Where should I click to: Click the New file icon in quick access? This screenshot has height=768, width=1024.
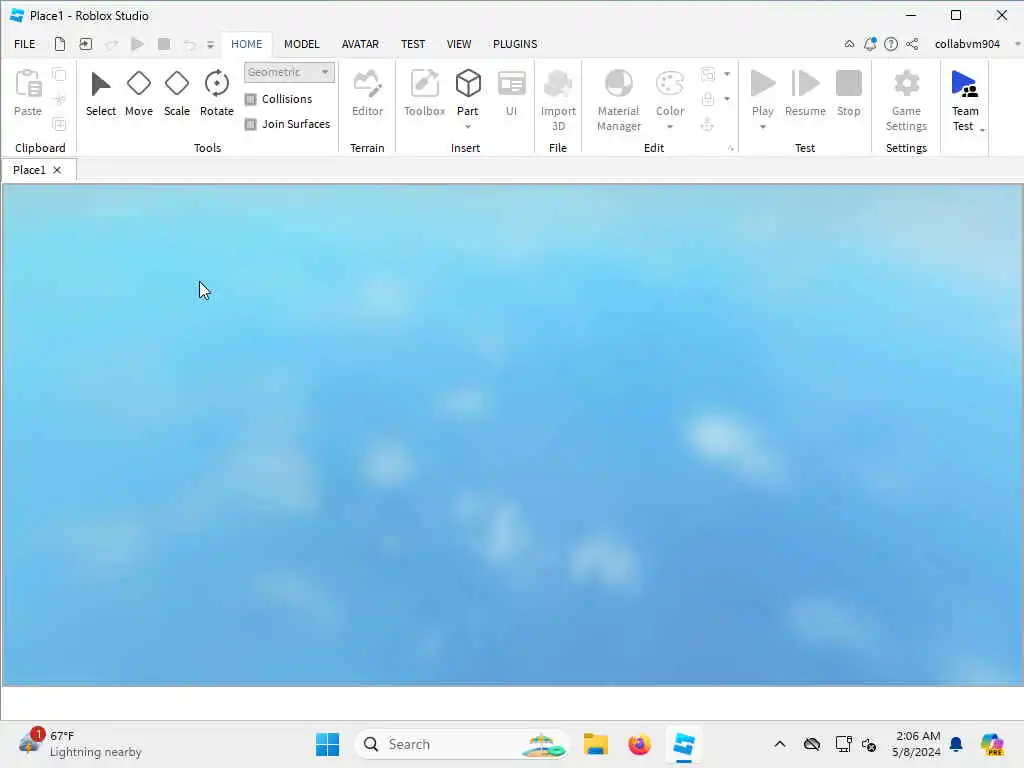tap(59, 44)
